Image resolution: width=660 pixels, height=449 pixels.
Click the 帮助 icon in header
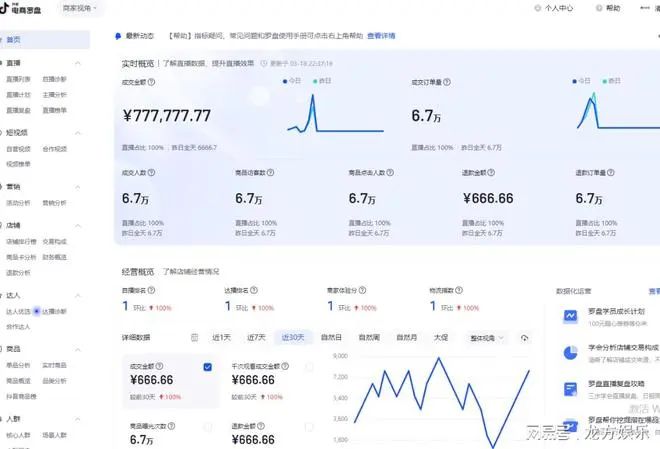(599, 8)
